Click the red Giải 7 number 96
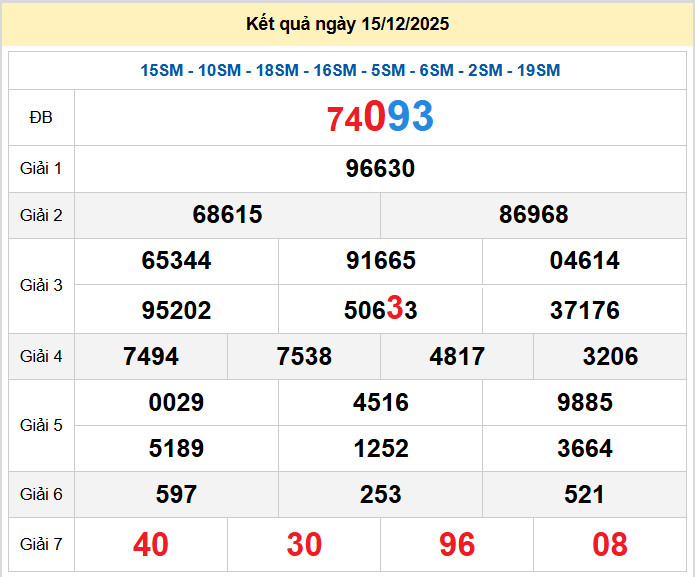The image size is (695, 577). [457, 544]
